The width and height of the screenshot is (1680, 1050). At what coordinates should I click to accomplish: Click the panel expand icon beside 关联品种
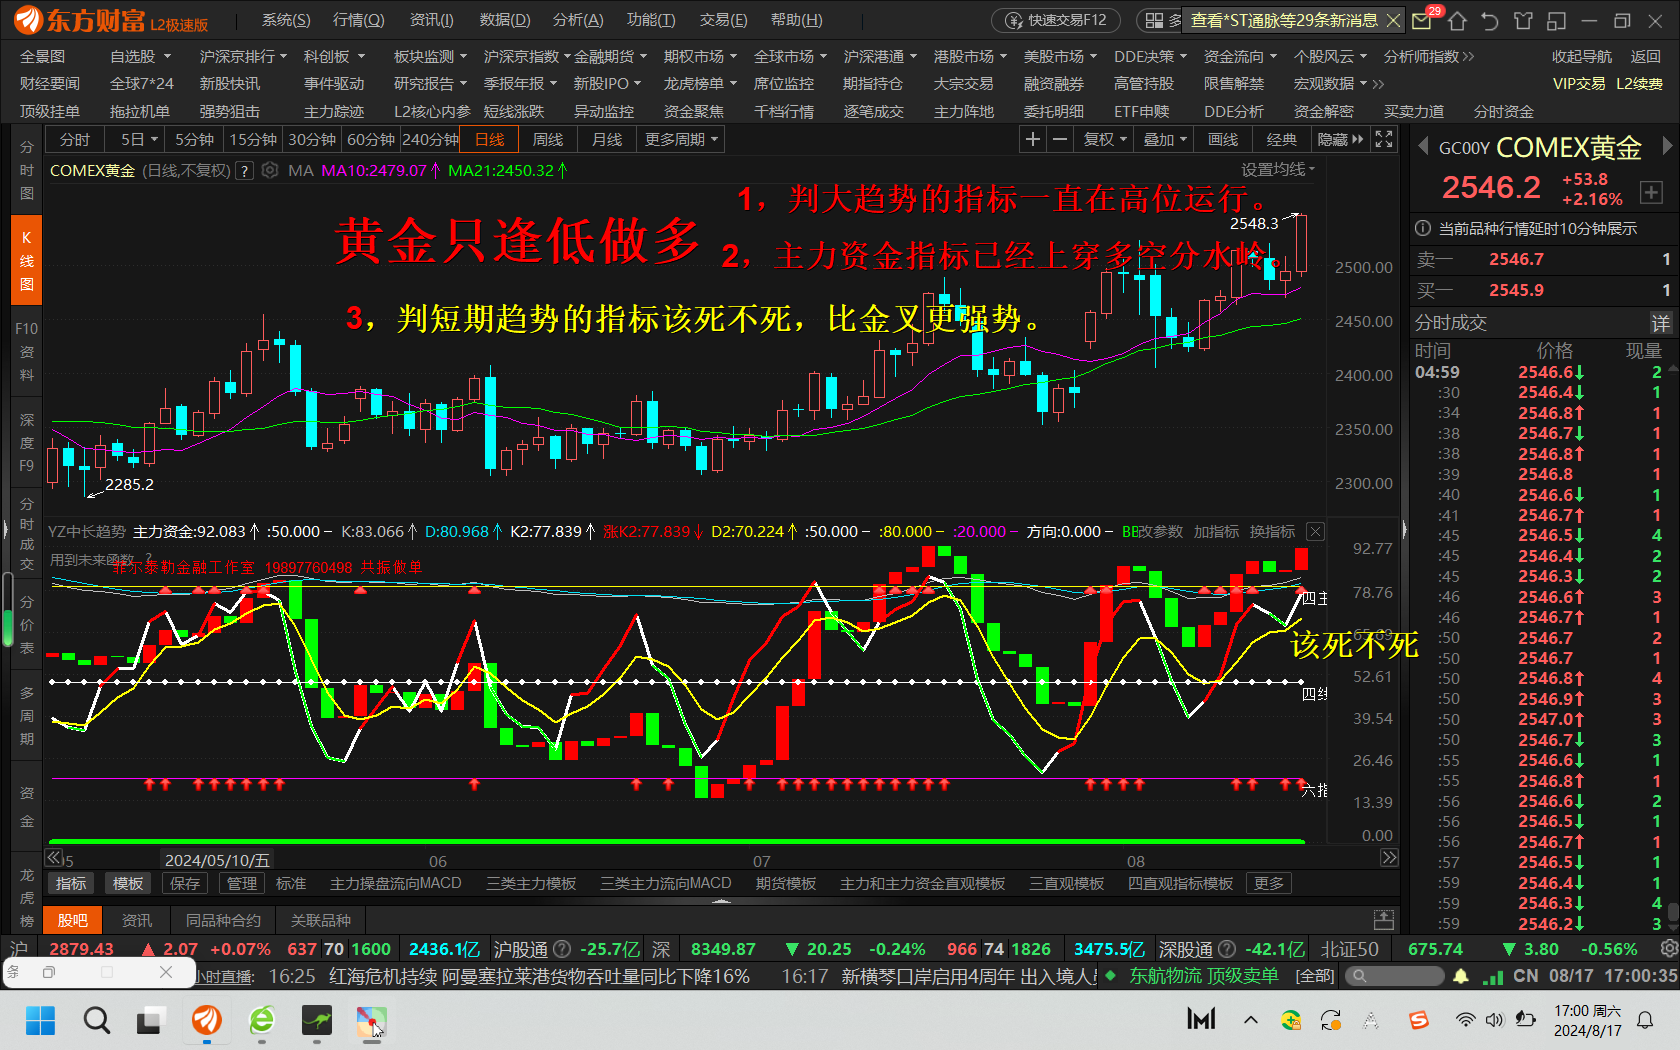(x=1384, y=920)
